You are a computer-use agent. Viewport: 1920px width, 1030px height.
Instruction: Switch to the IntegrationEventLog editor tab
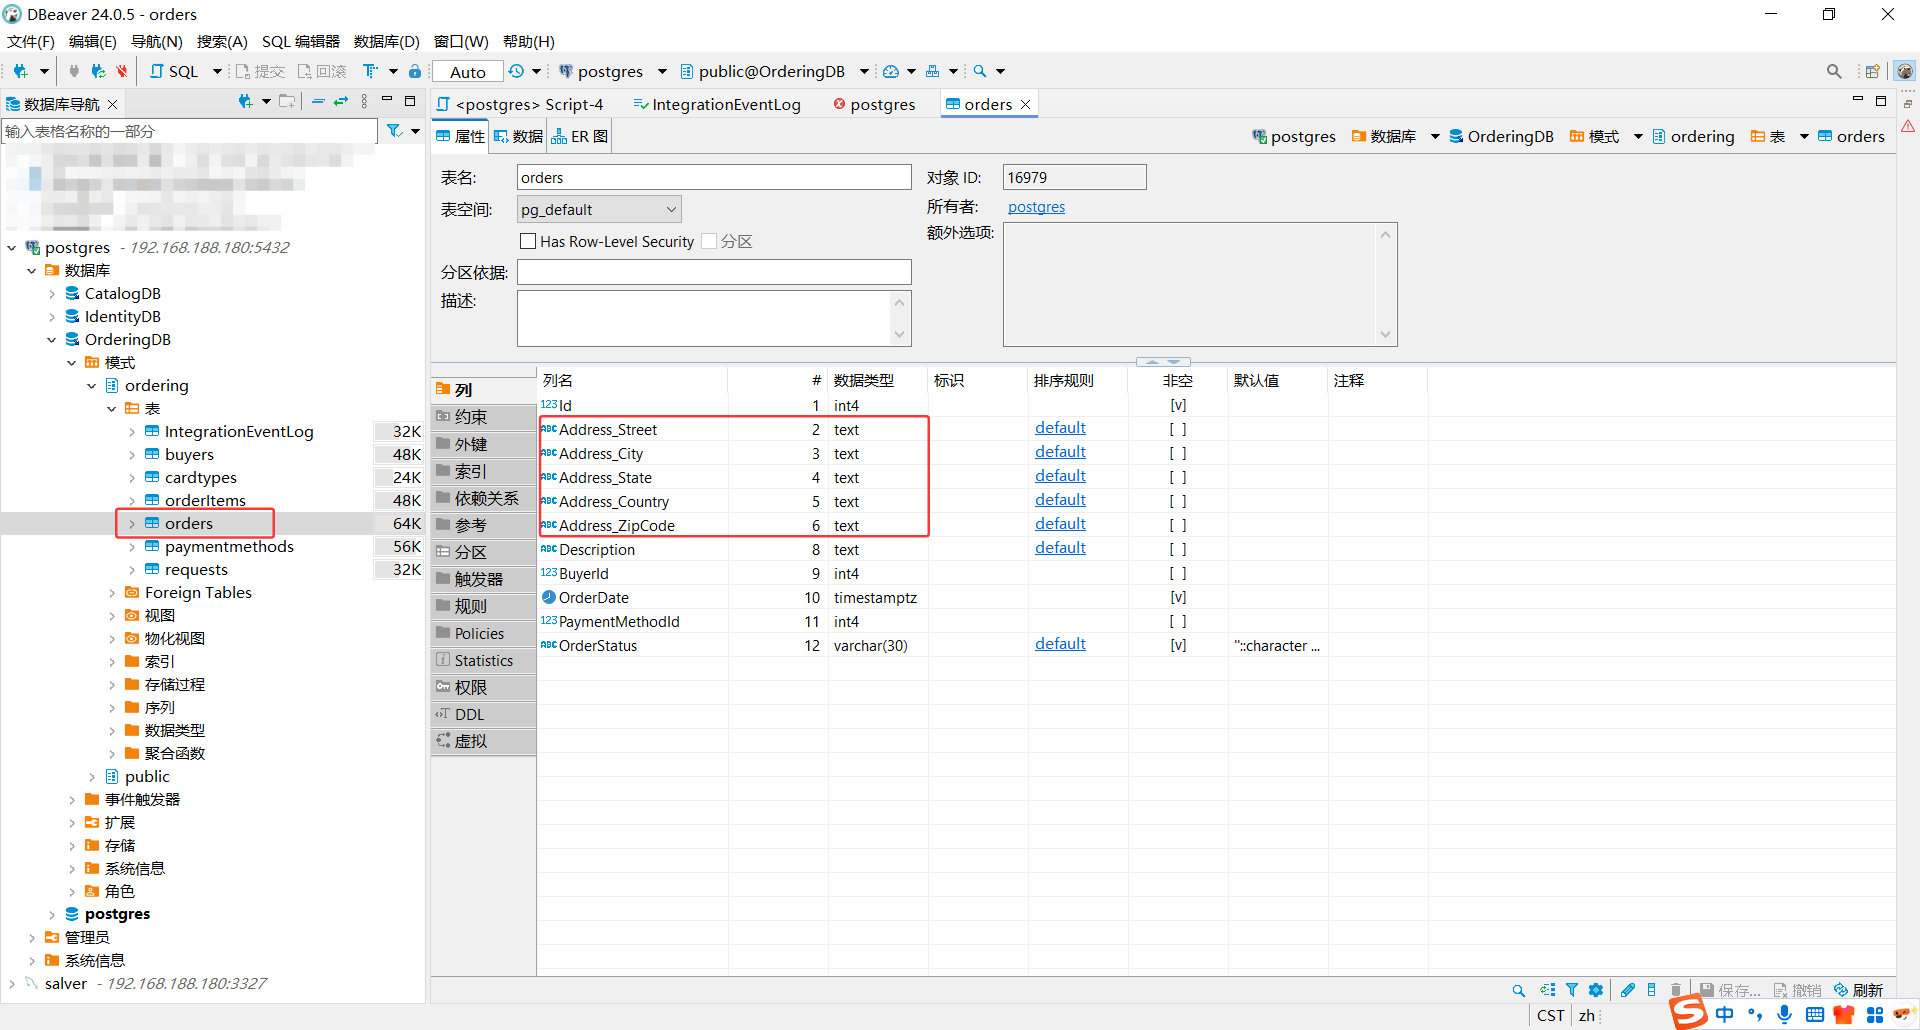coord(717,104)
